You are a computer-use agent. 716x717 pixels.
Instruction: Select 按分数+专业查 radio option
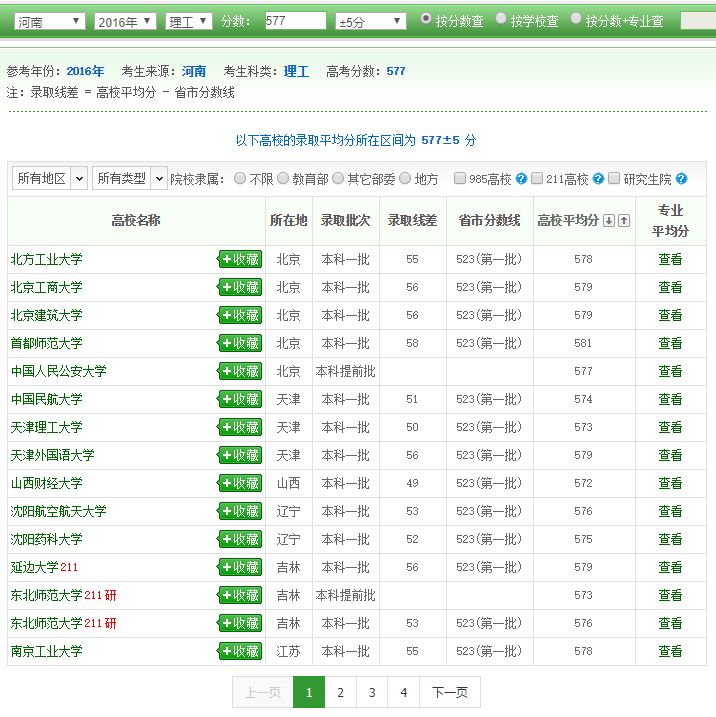[x=576, y=18]
